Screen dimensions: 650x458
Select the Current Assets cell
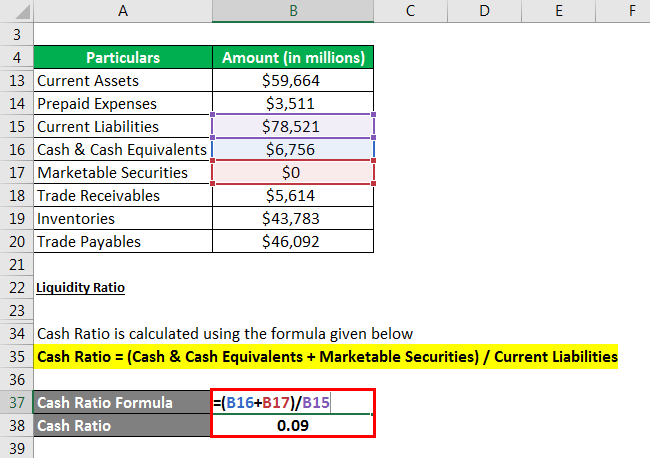(x=123, y=80)
